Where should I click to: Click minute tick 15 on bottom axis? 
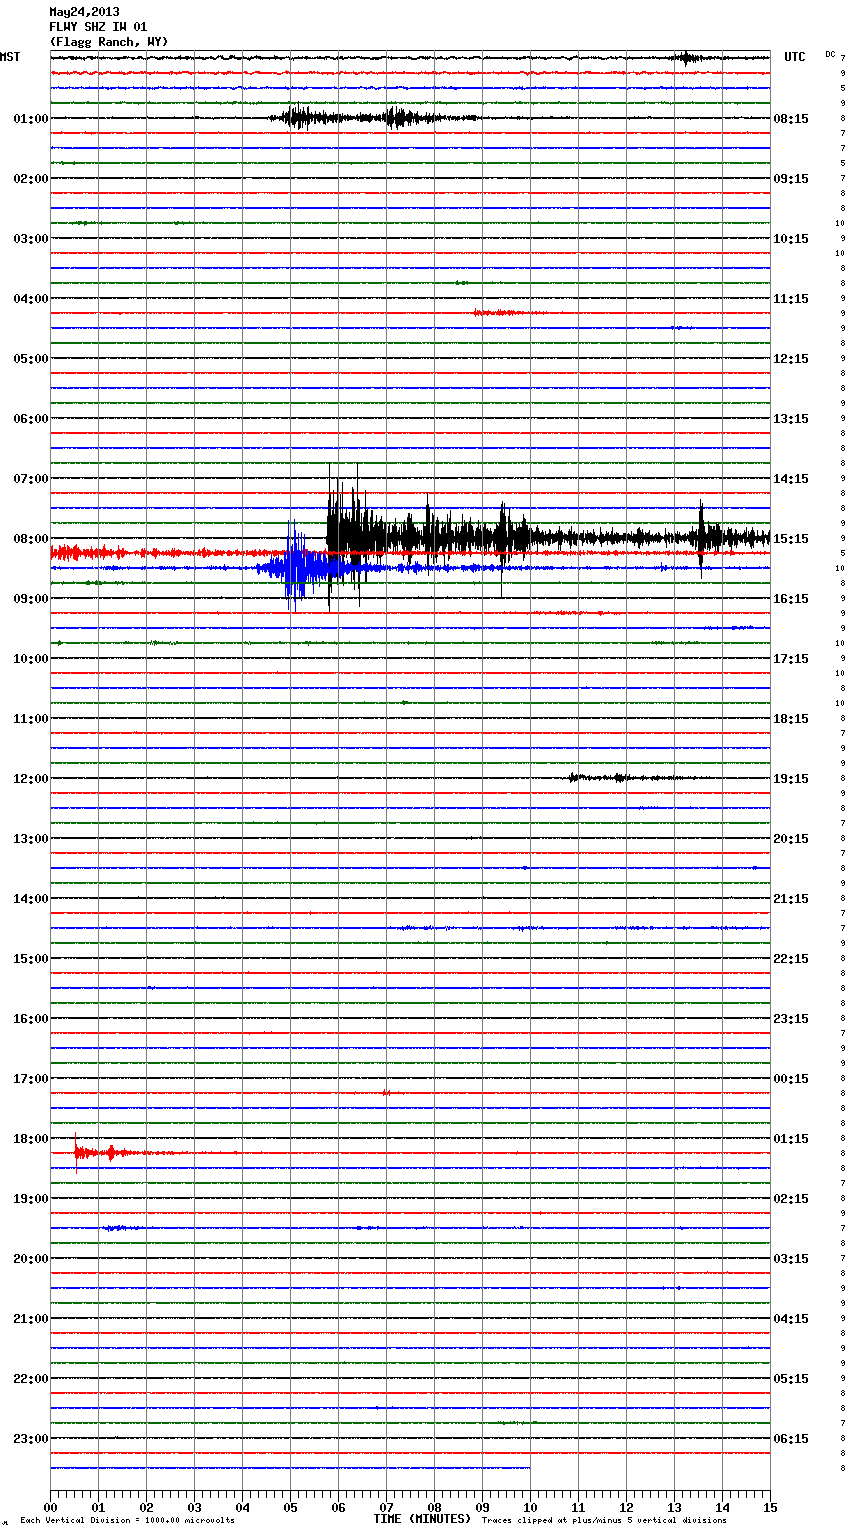click(x=770, y=1508)
